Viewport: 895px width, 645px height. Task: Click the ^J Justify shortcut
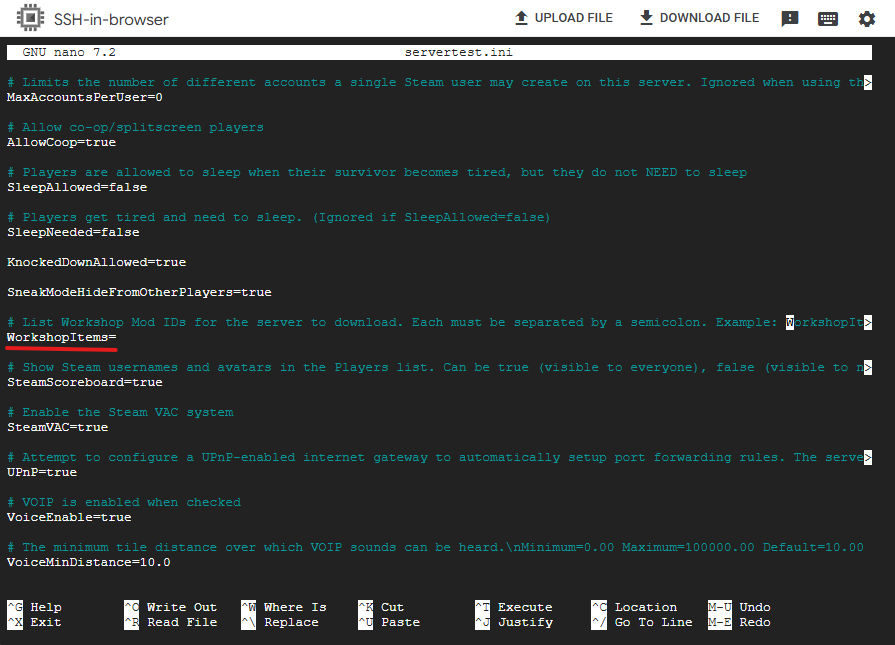coord(514,623)
